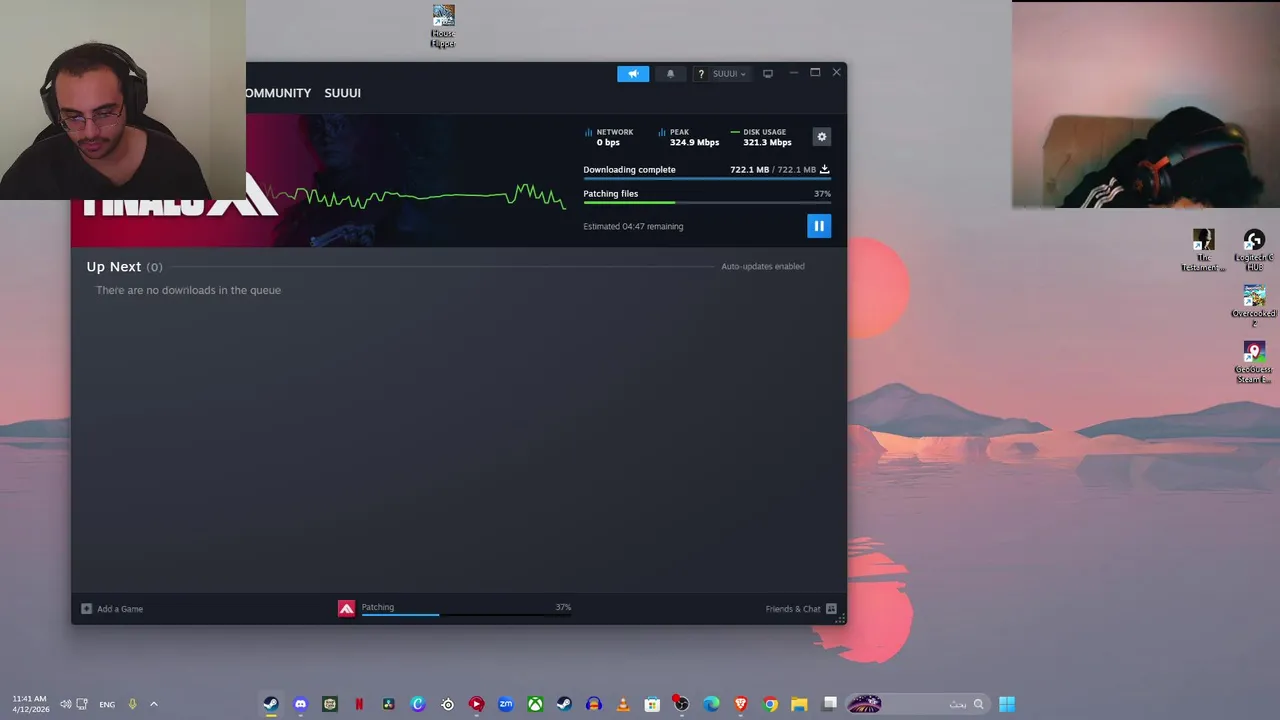This screenshot has height=720, width=1280.
Task: Click the Estimated 04:47 remaining text
Action: coord(633,226)
